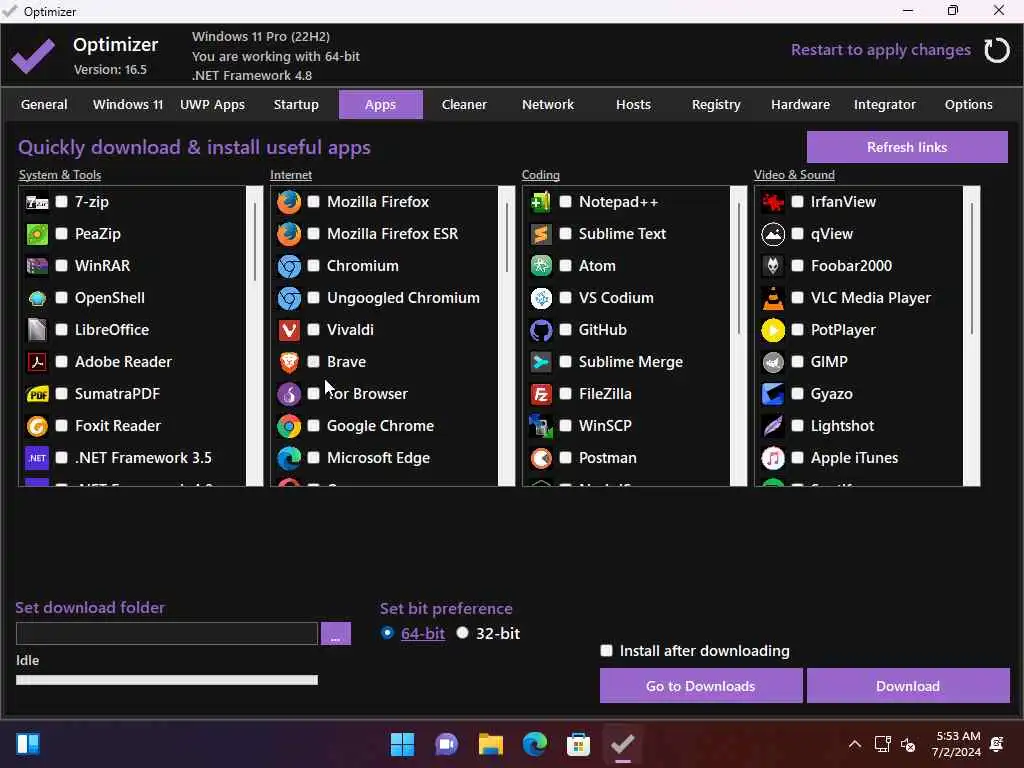Click the Refresh links button
1024x768 pixels.
pyautogui.click(x=907, y=147)
